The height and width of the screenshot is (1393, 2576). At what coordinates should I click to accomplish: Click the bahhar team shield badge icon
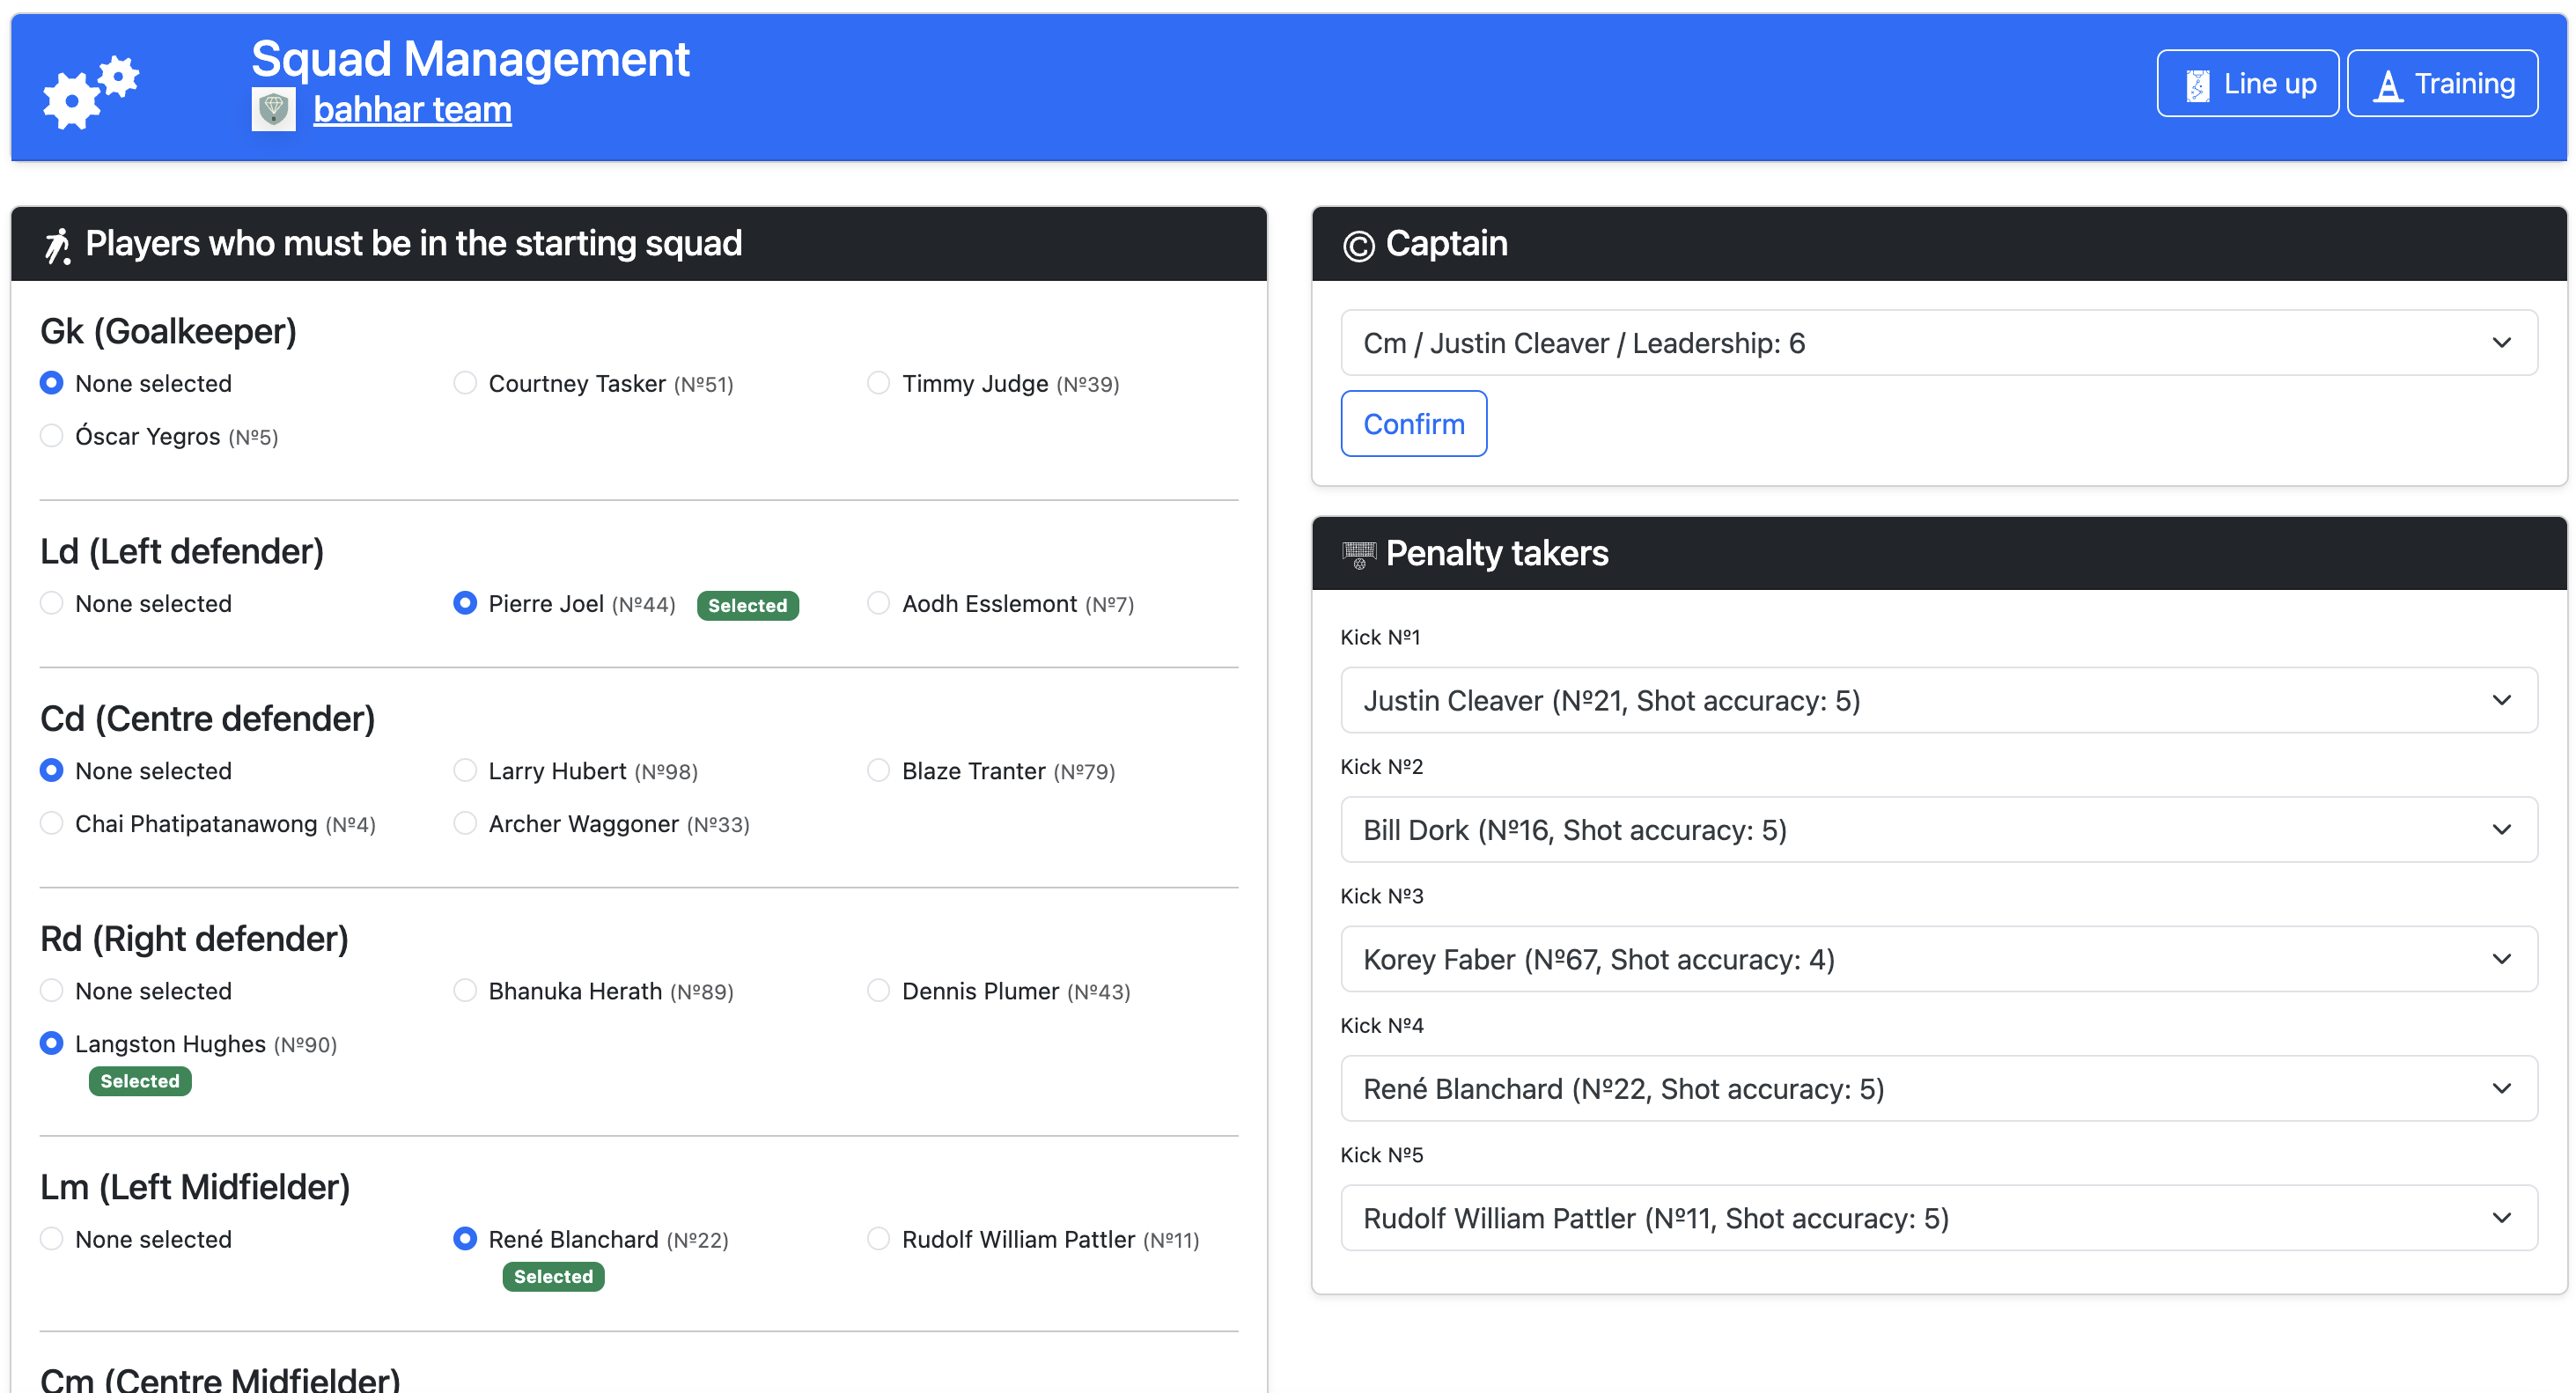[273, 110]
